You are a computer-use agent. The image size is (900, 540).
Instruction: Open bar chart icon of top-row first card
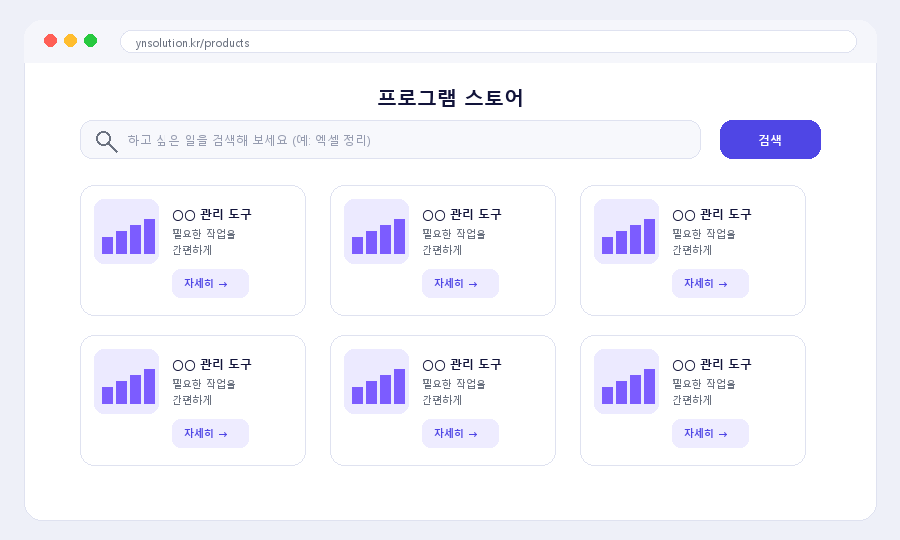[126, 231]
